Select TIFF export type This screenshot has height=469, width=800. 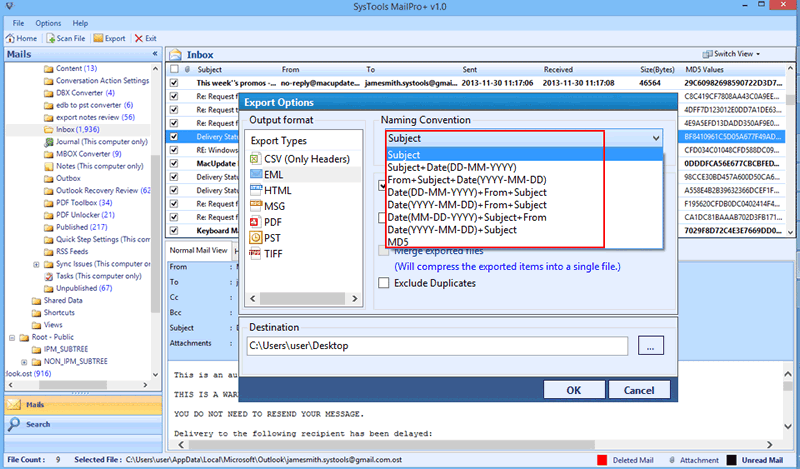pos(266,254)
